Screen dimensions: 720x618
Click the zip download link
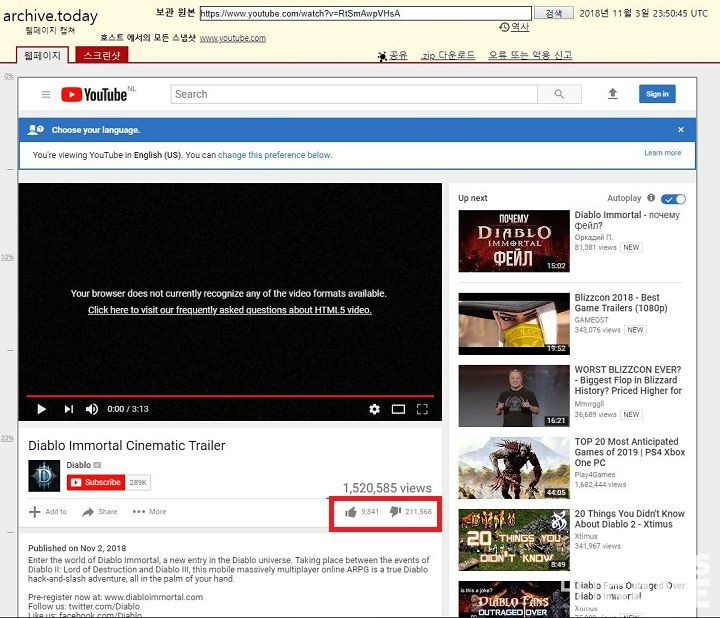448,56
